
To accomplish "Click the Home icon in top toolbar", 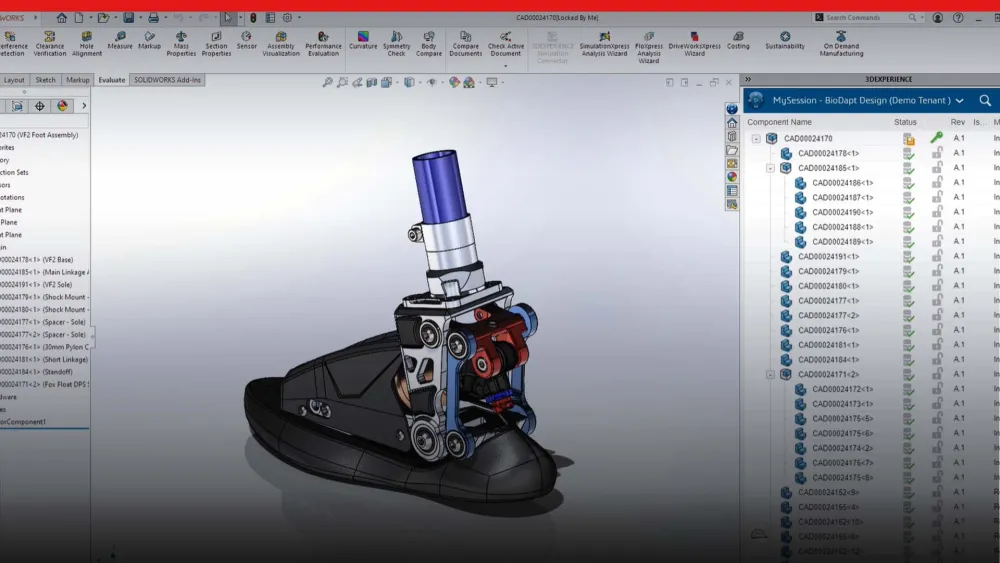I will tap(61, 17).
